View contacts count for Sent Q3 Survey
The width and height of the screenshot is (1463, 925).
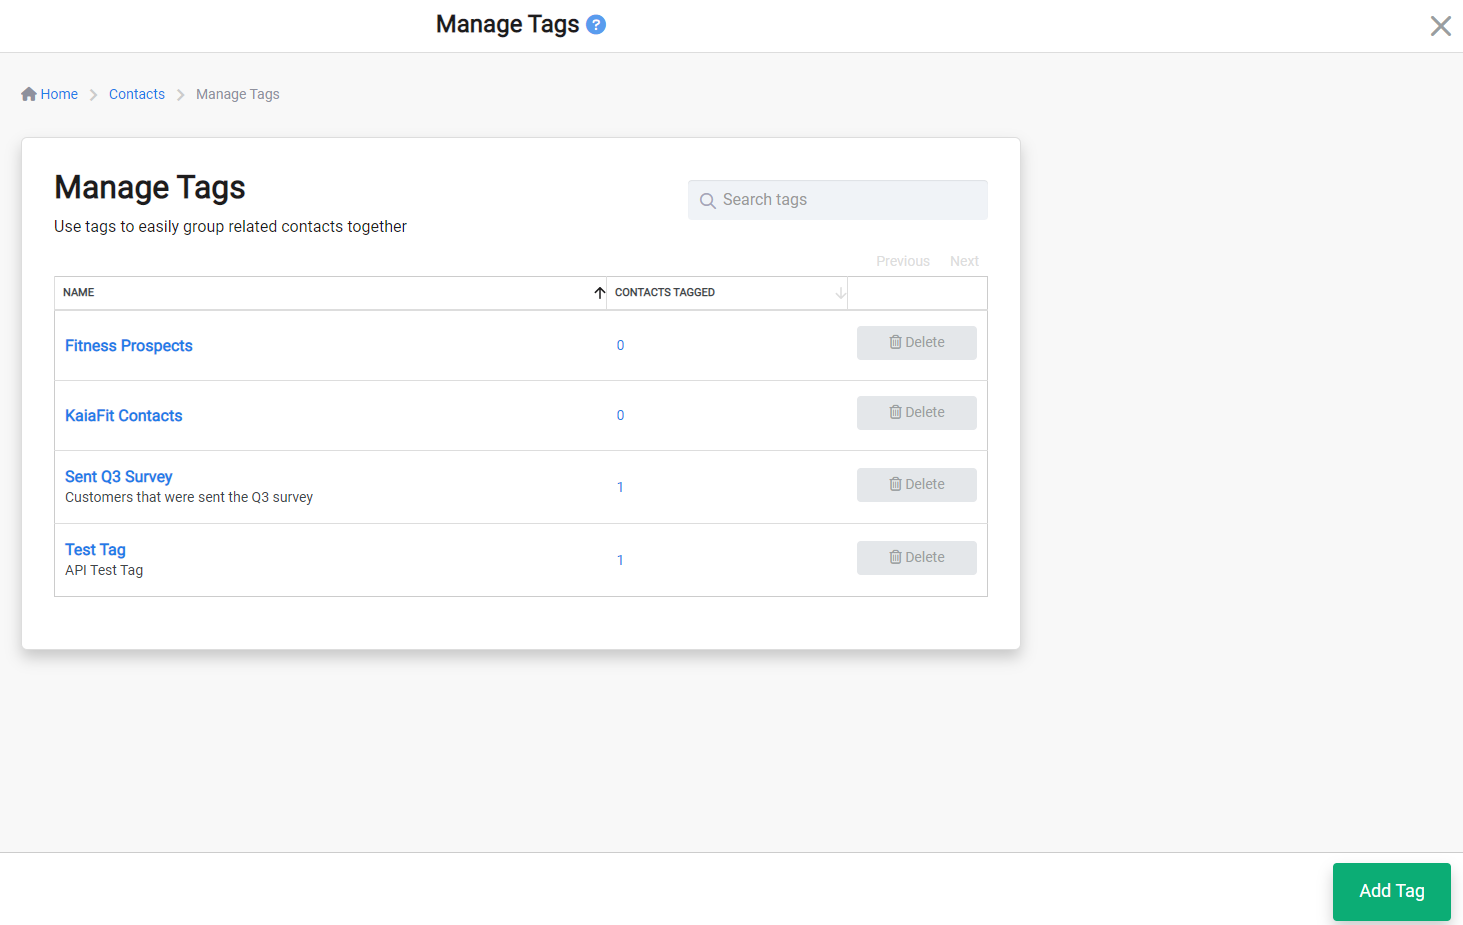(620, 488)
